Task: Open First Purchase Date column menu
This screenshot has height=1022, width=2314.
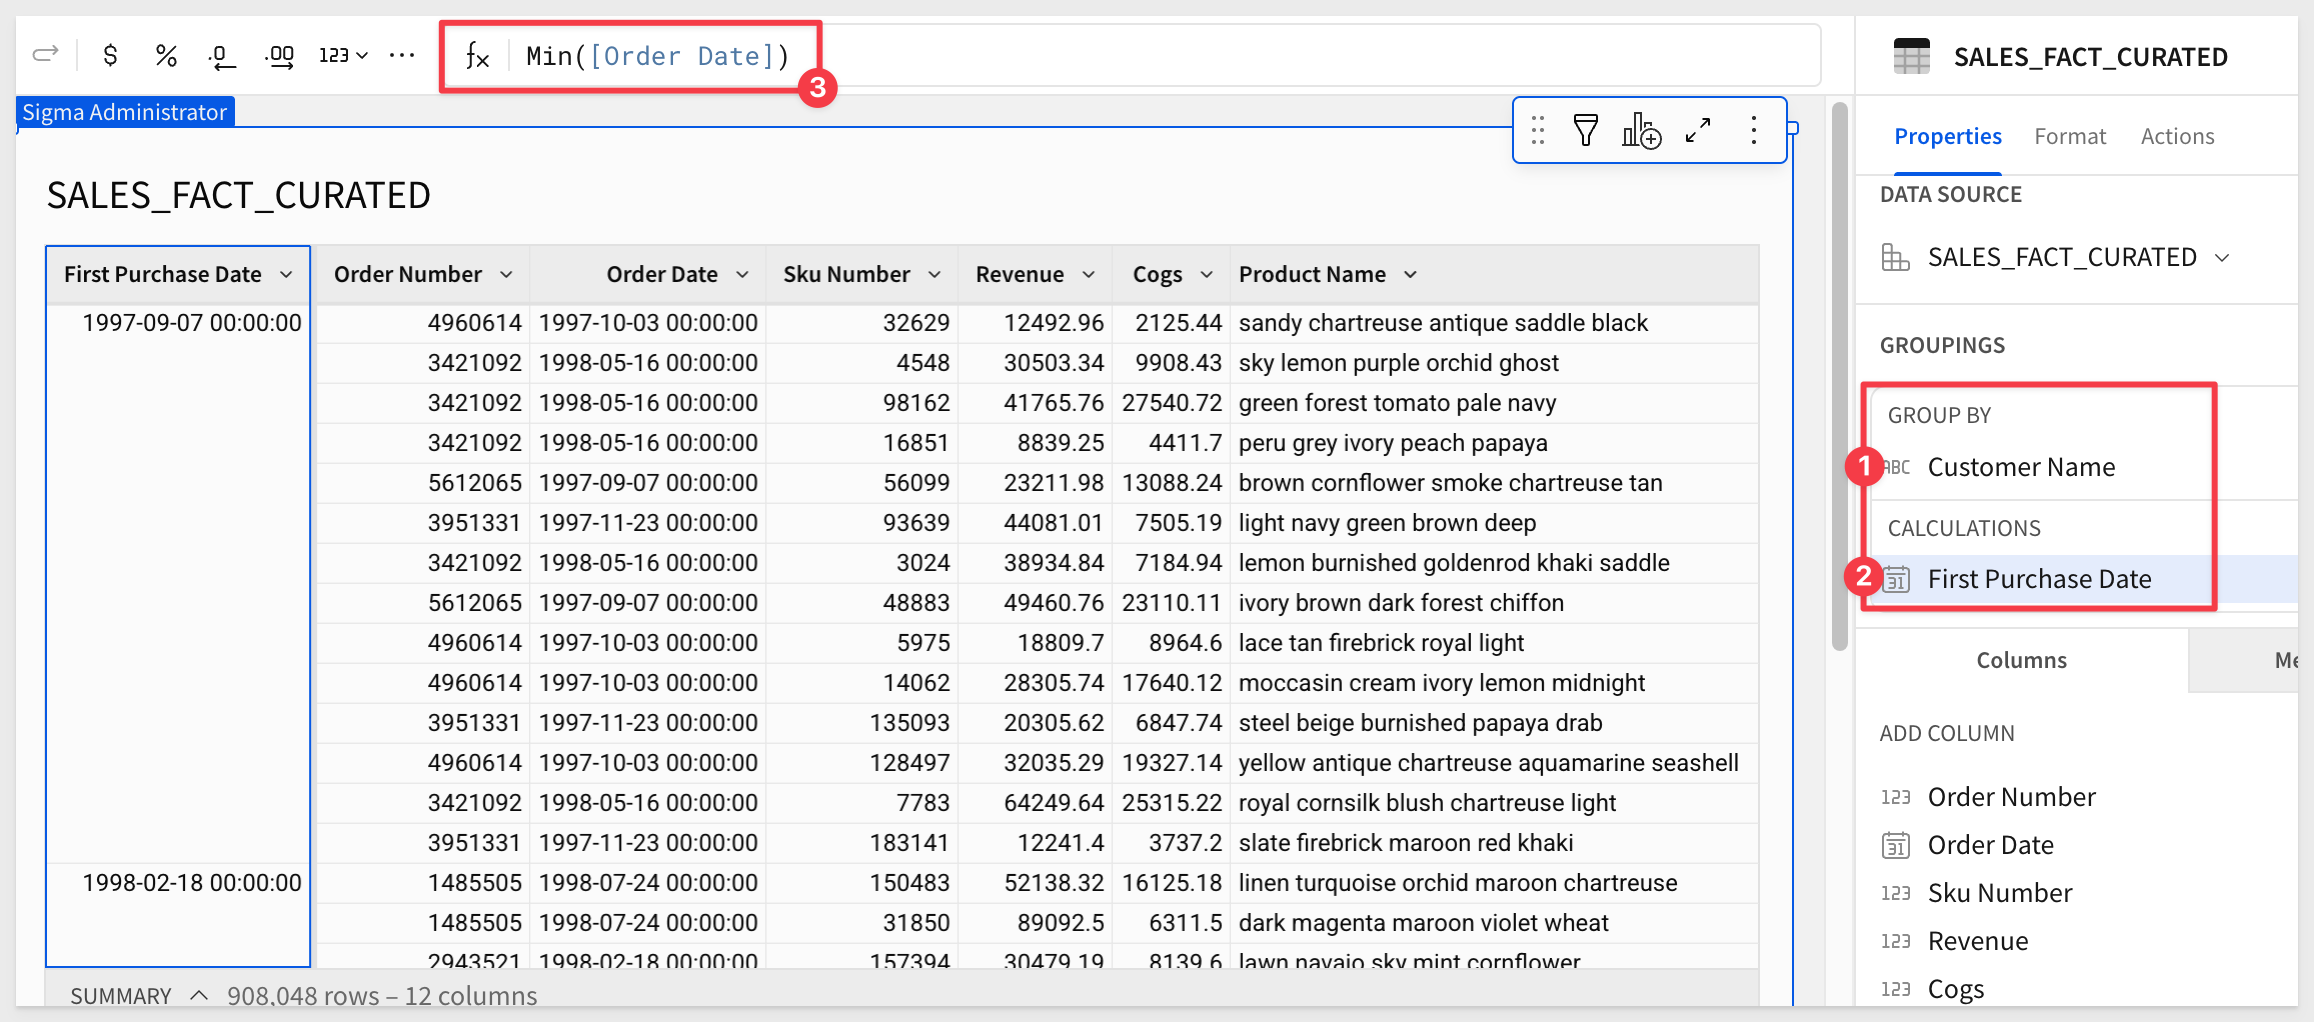Action: (286, 274)
